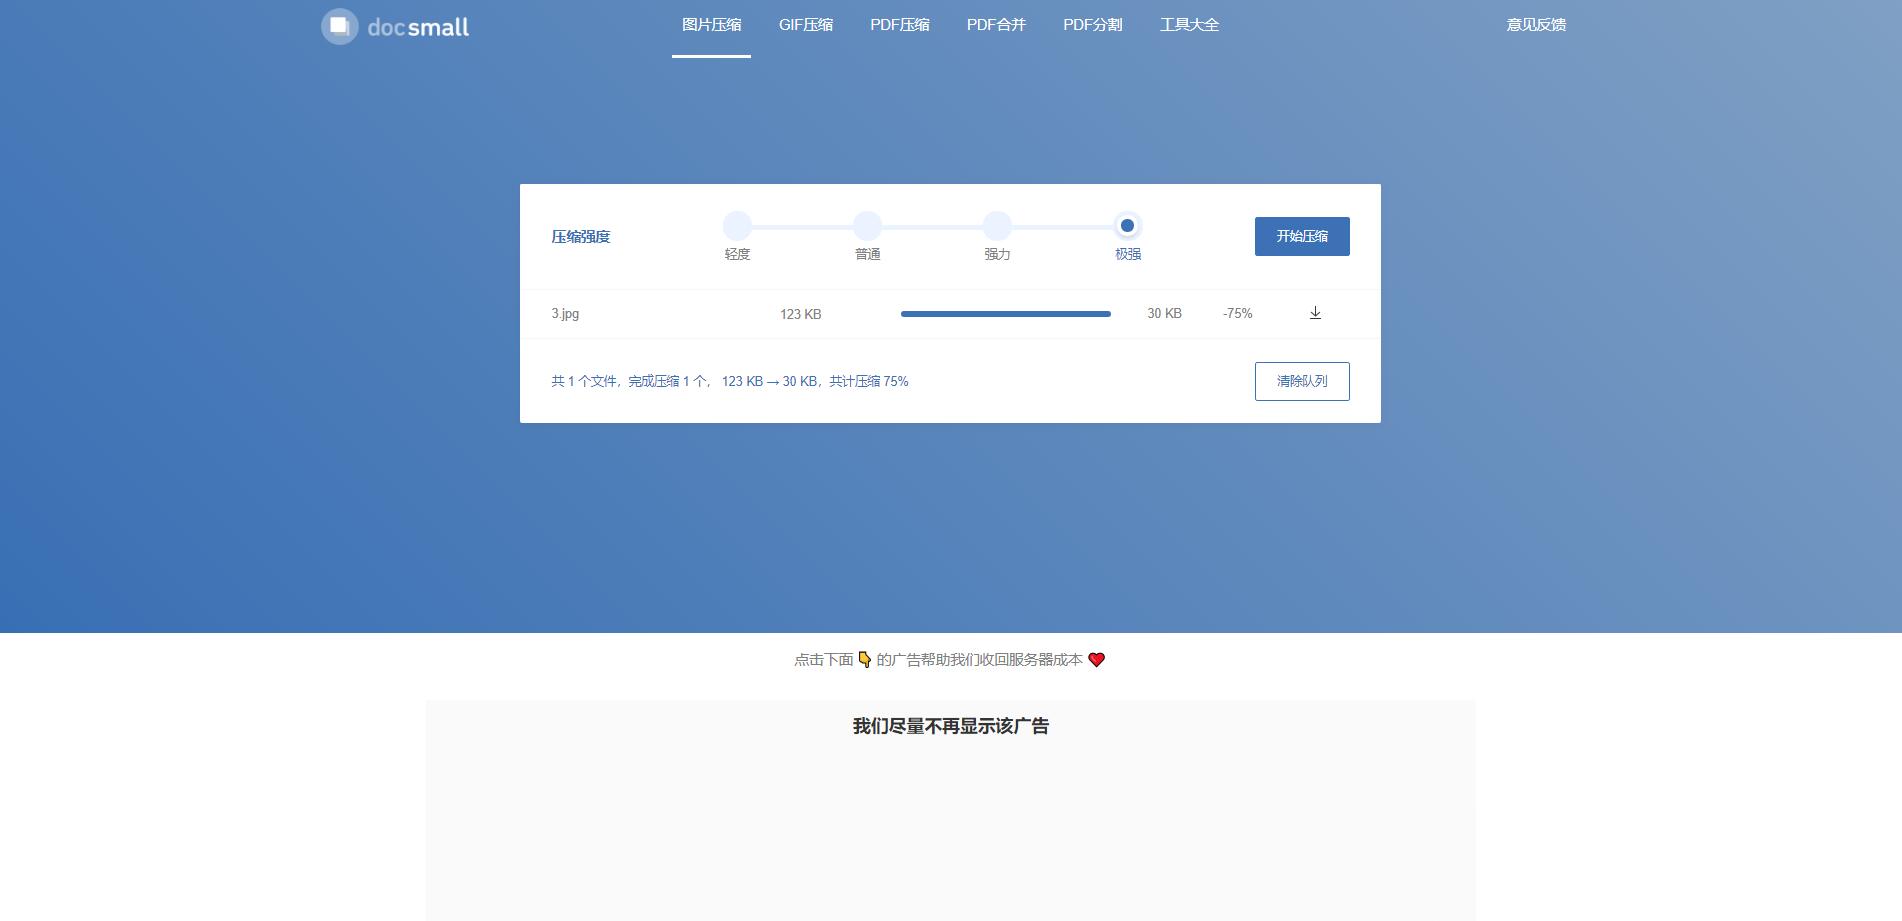This screenshot has height=921, width=1902.
Task: Select 极强 compression strength
Action: (1127, 227)
